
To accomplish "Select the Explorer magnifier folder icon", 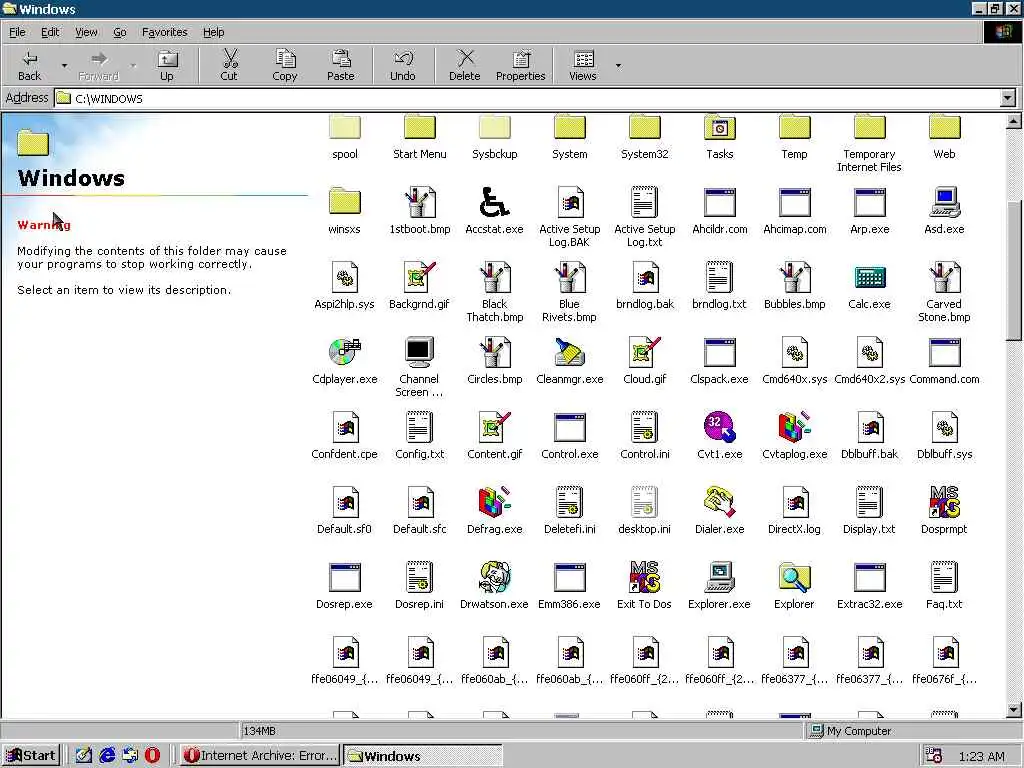I will point(794,577).
